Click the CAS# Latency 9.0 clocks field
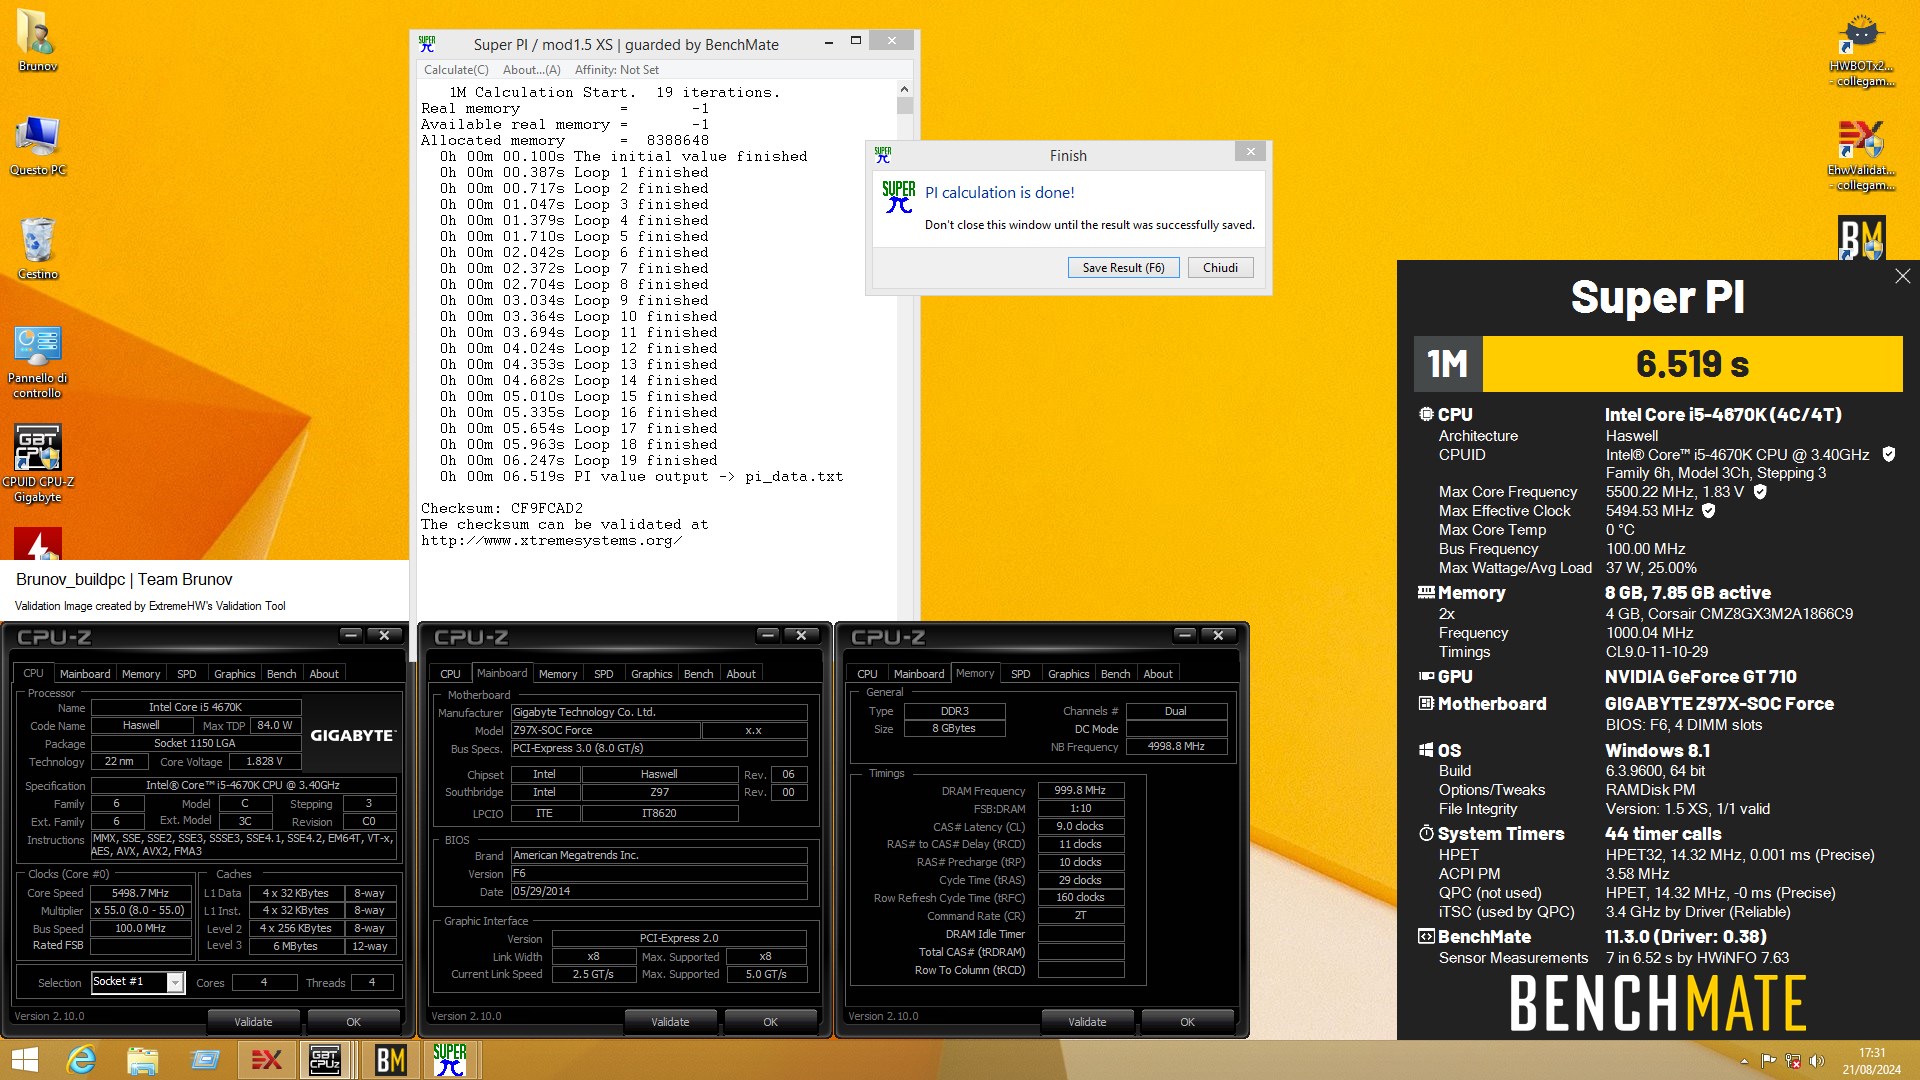 coord(1081,826)
